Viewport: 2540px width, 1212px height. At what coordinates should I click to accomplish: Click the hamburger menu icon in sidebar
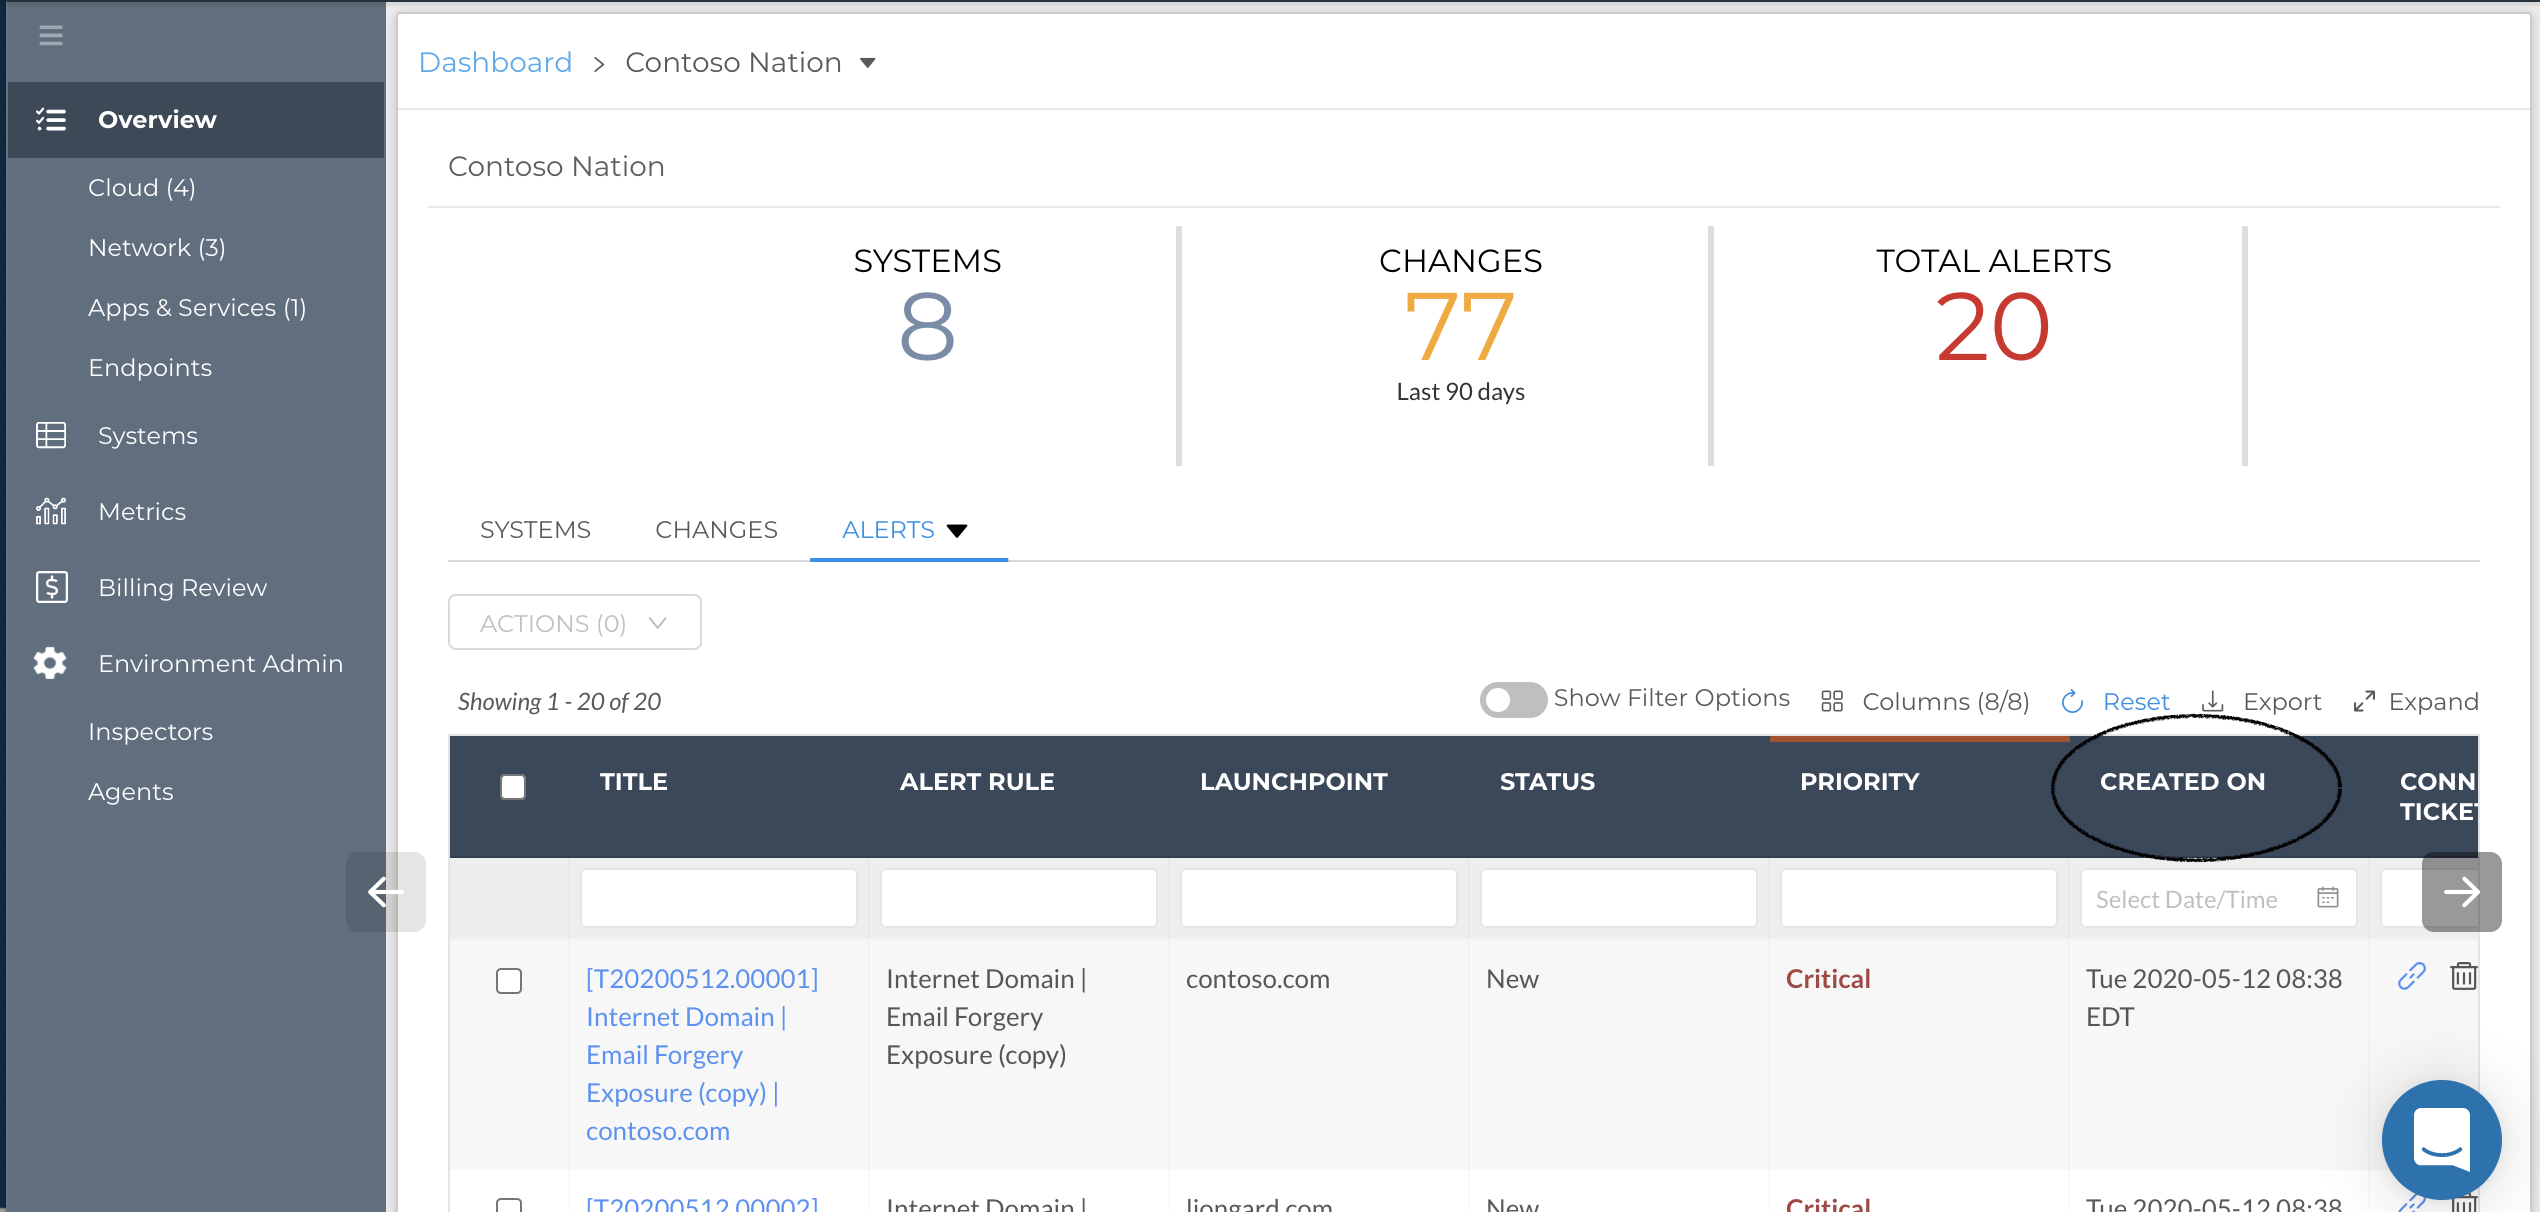(51, 36)
